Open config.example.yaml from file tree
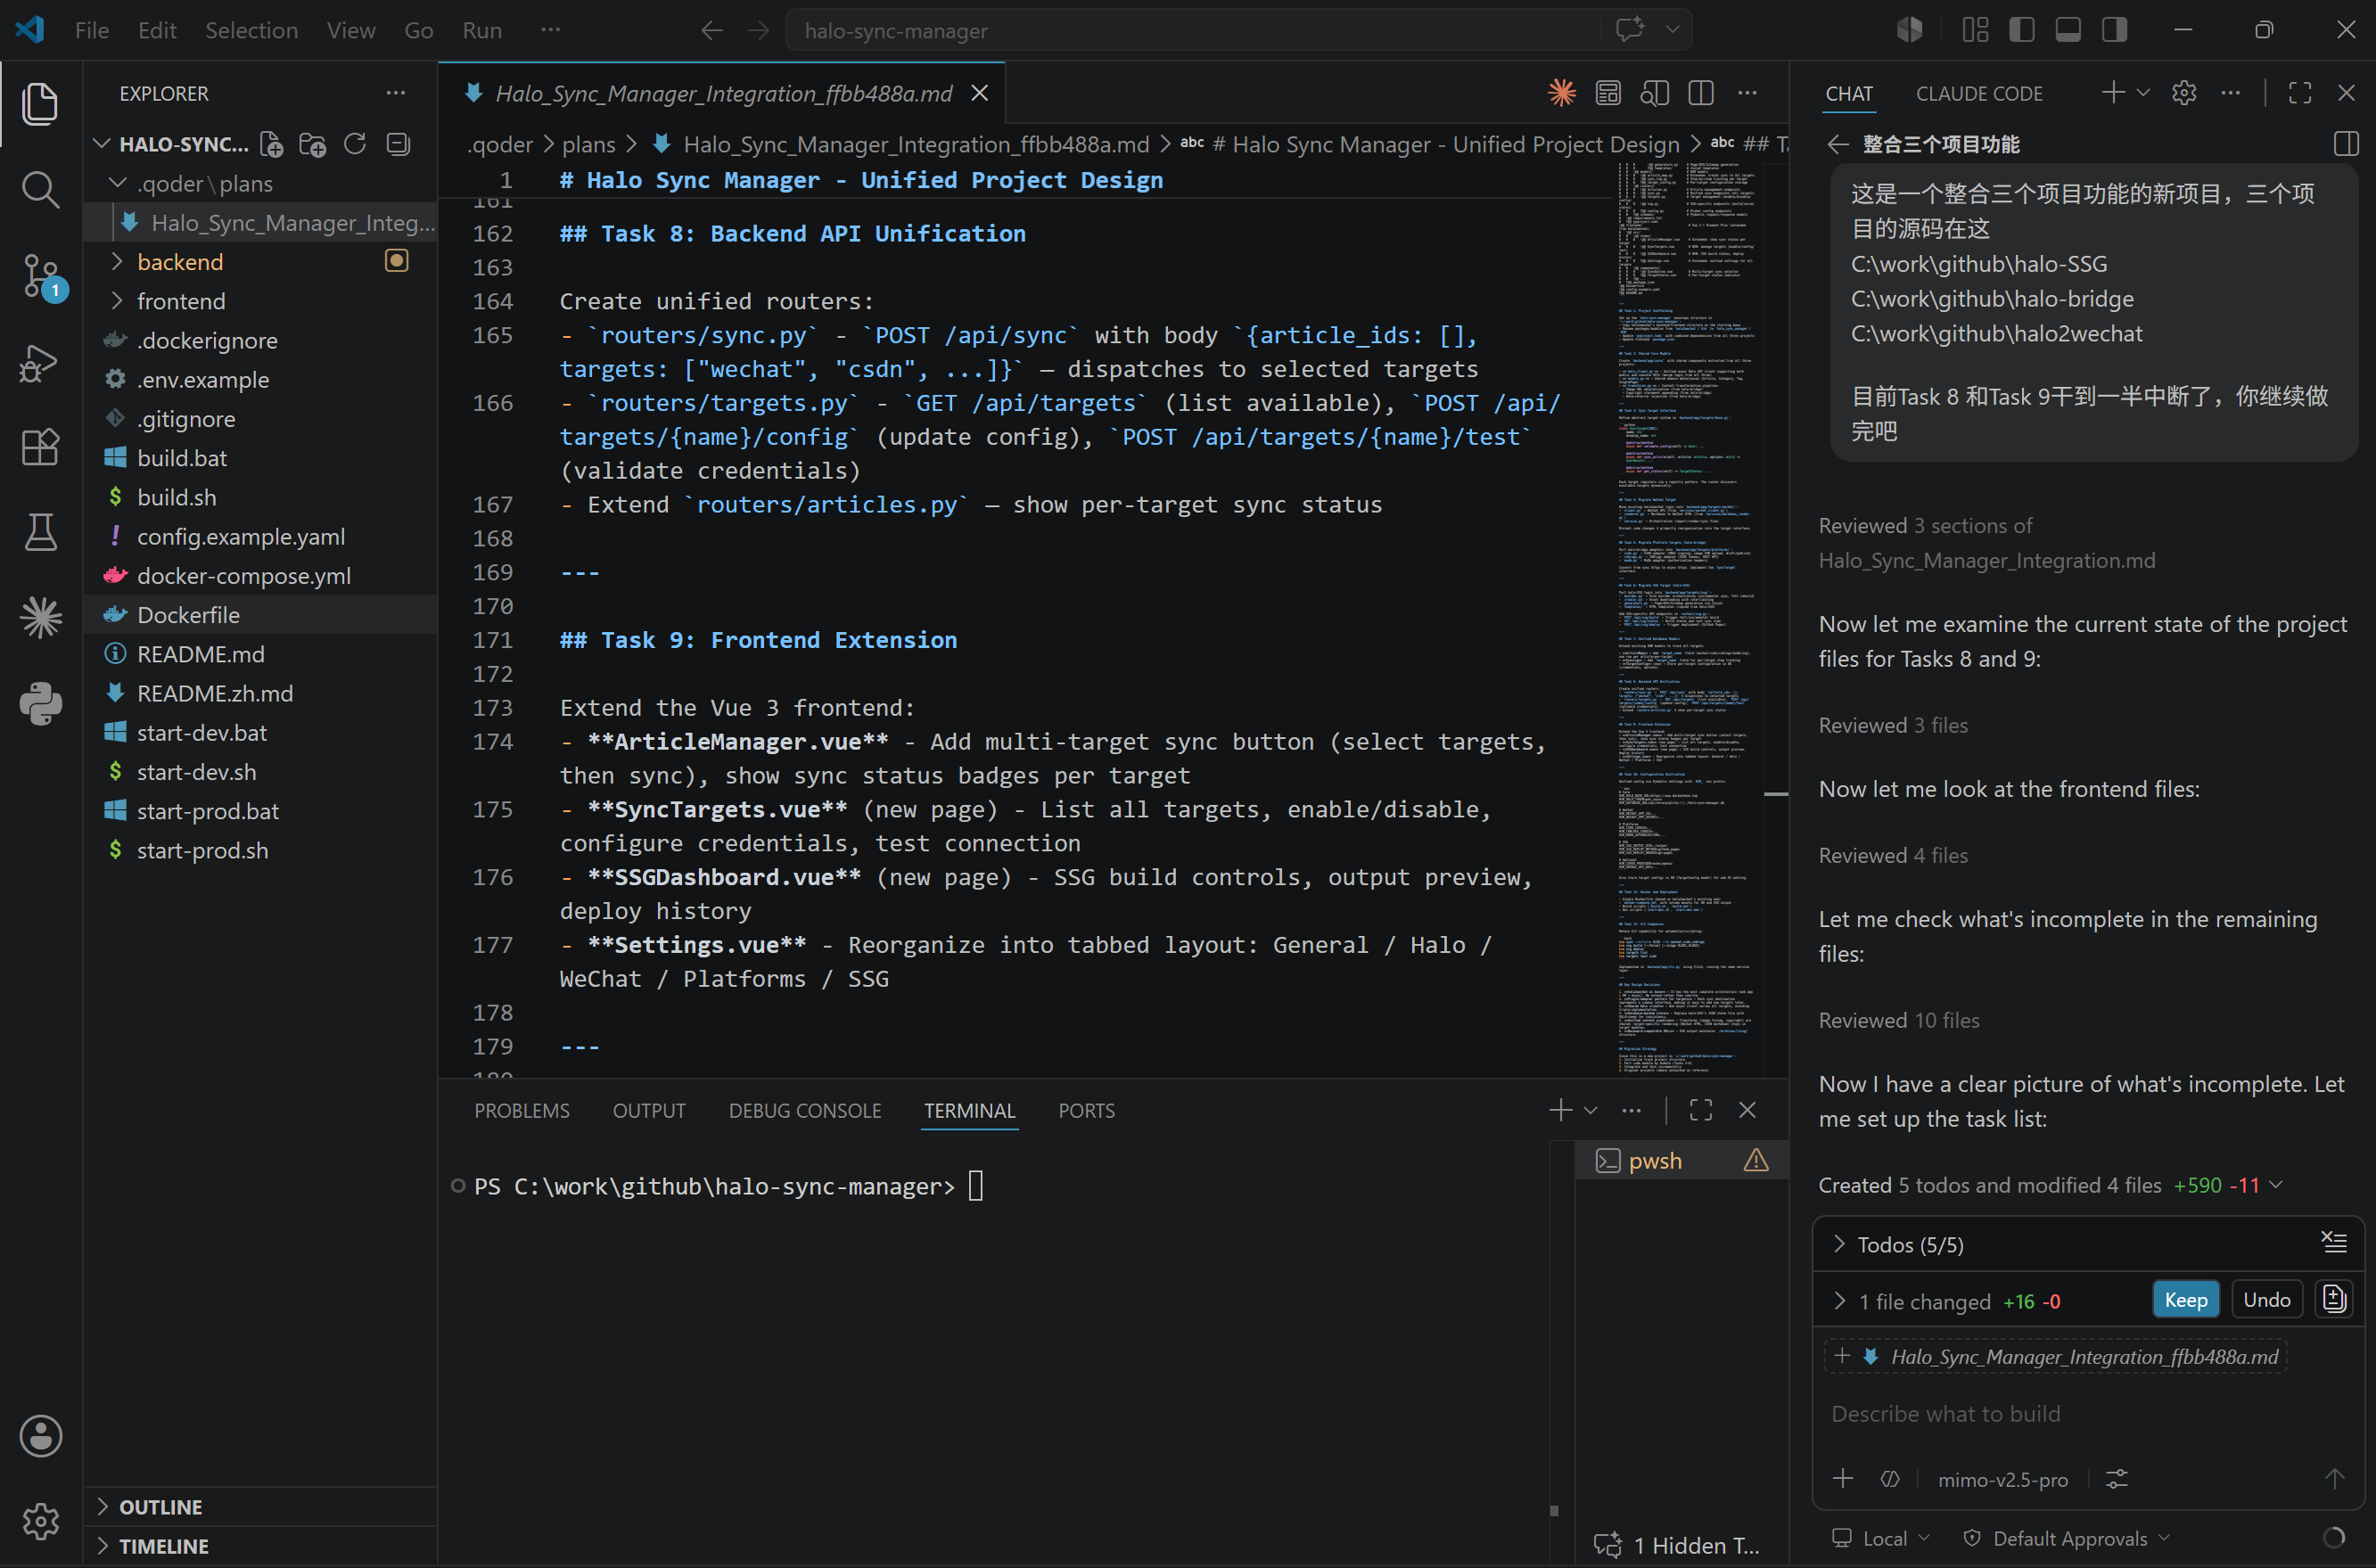2376x1568 pixels. (261, 537)
